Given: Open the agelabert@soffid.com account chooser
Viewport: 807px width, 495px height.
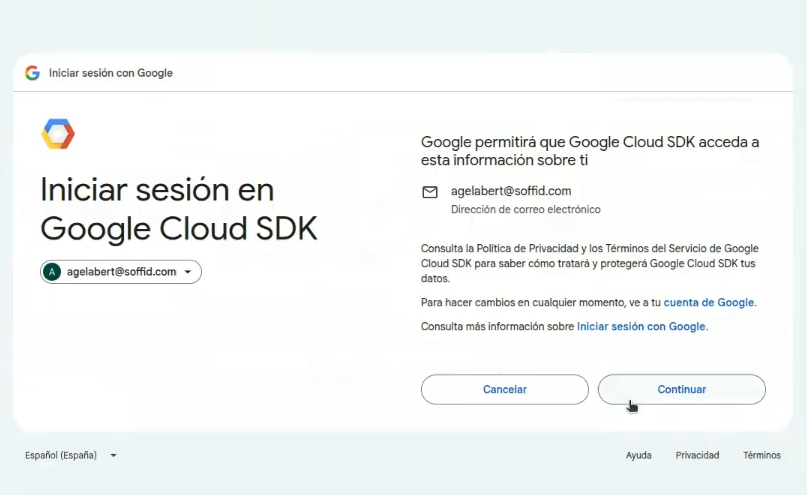Looking at the screenshot, I should (x=121, y=272).
